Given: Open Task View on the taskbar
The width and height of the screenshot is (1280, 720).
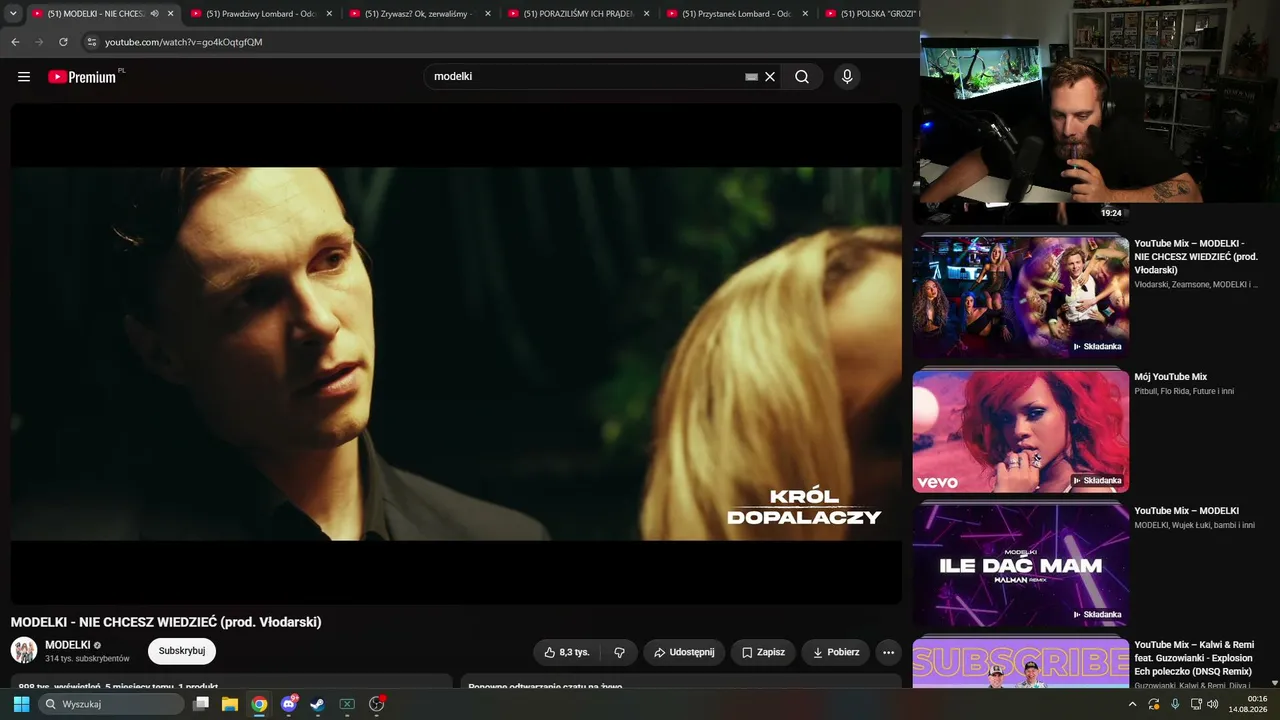Looking at the screenshot, I should (x=201, y=704).
